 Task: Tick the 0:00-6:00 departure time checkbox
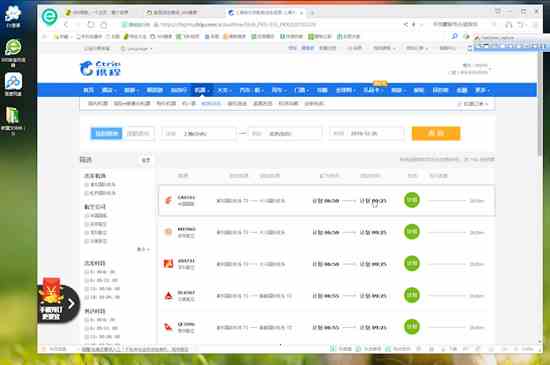(86, 272)
